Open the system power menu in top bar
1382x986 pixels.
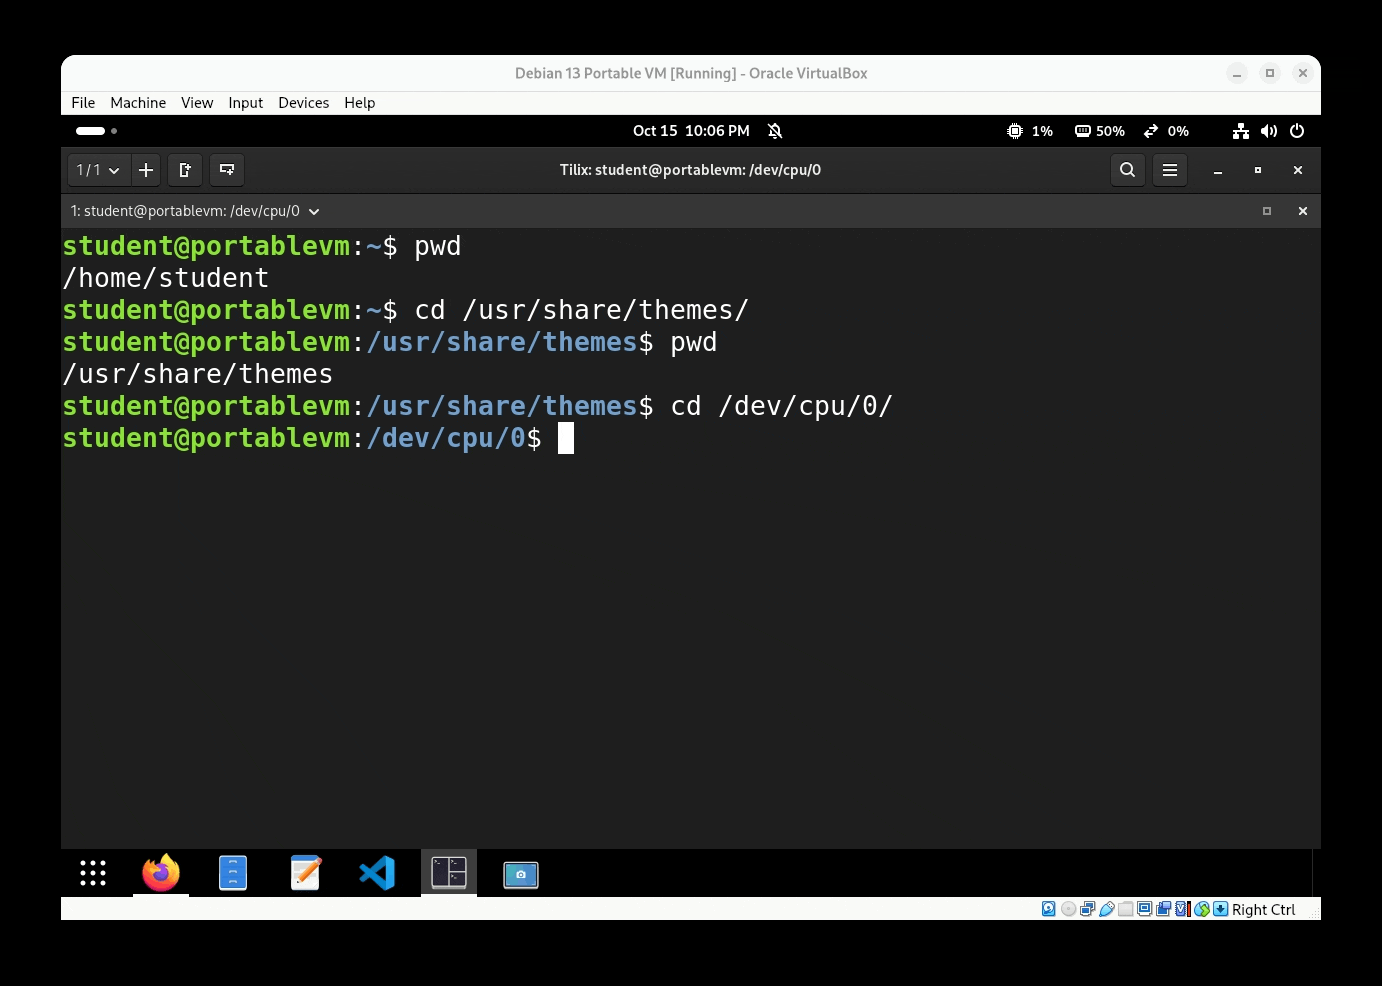[1297, 131]
